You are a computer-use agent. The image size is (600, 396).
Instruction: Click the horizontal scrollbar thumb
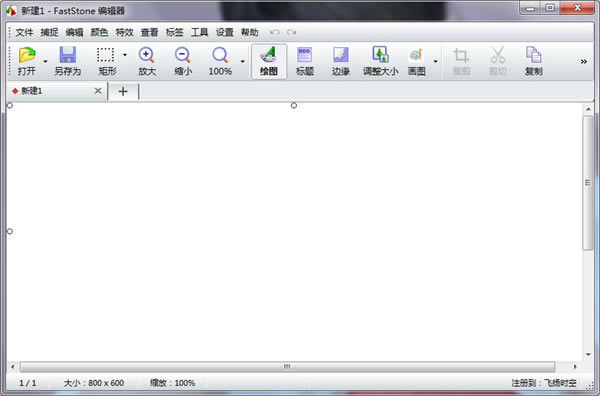click(287, 367)
